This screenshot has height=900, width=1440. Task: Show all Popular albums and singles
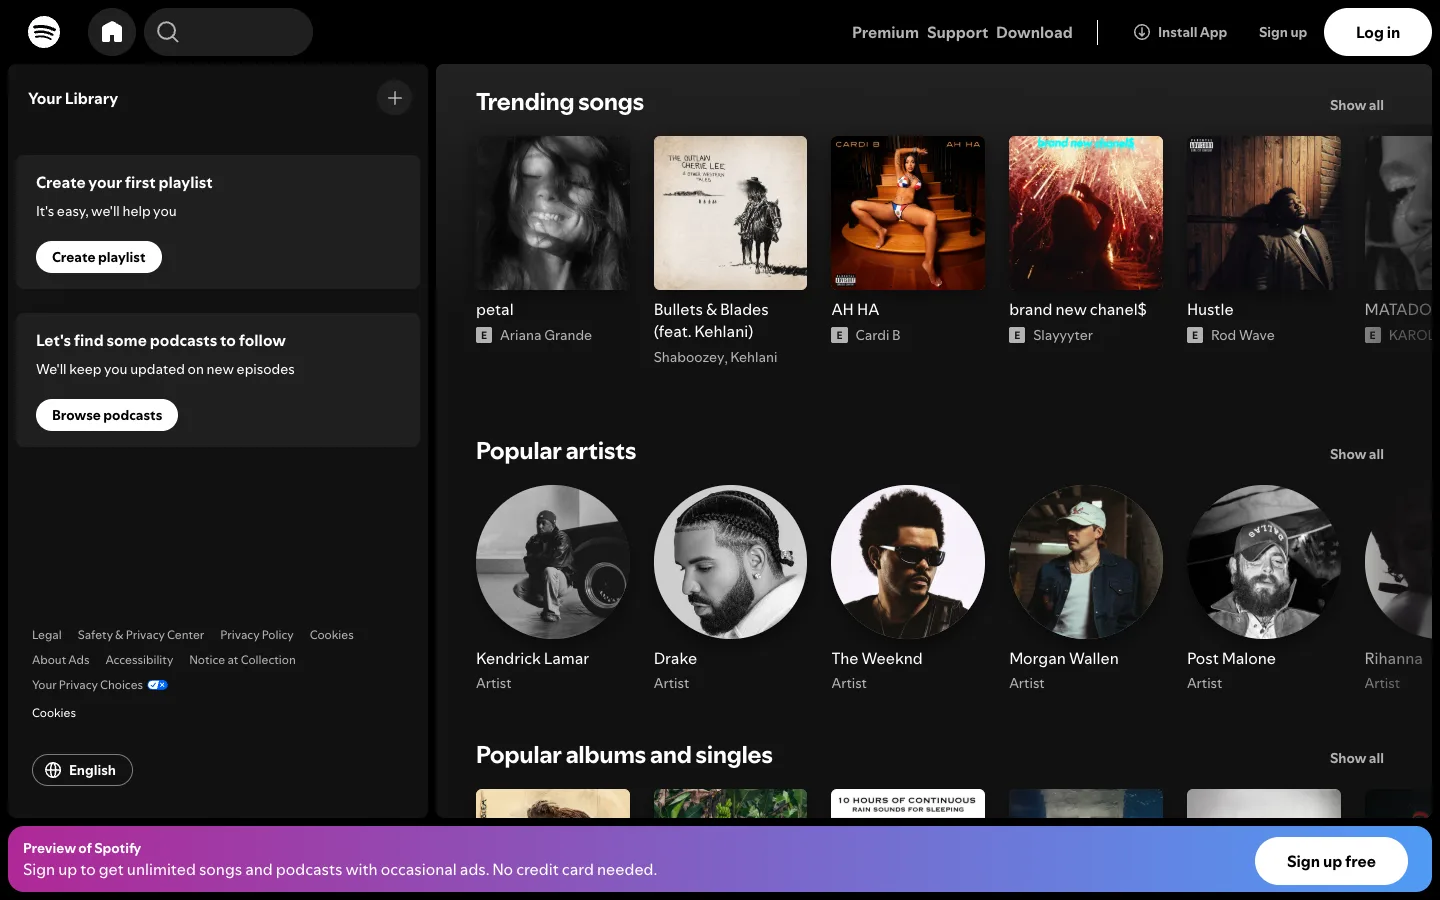click(1356, 758)
